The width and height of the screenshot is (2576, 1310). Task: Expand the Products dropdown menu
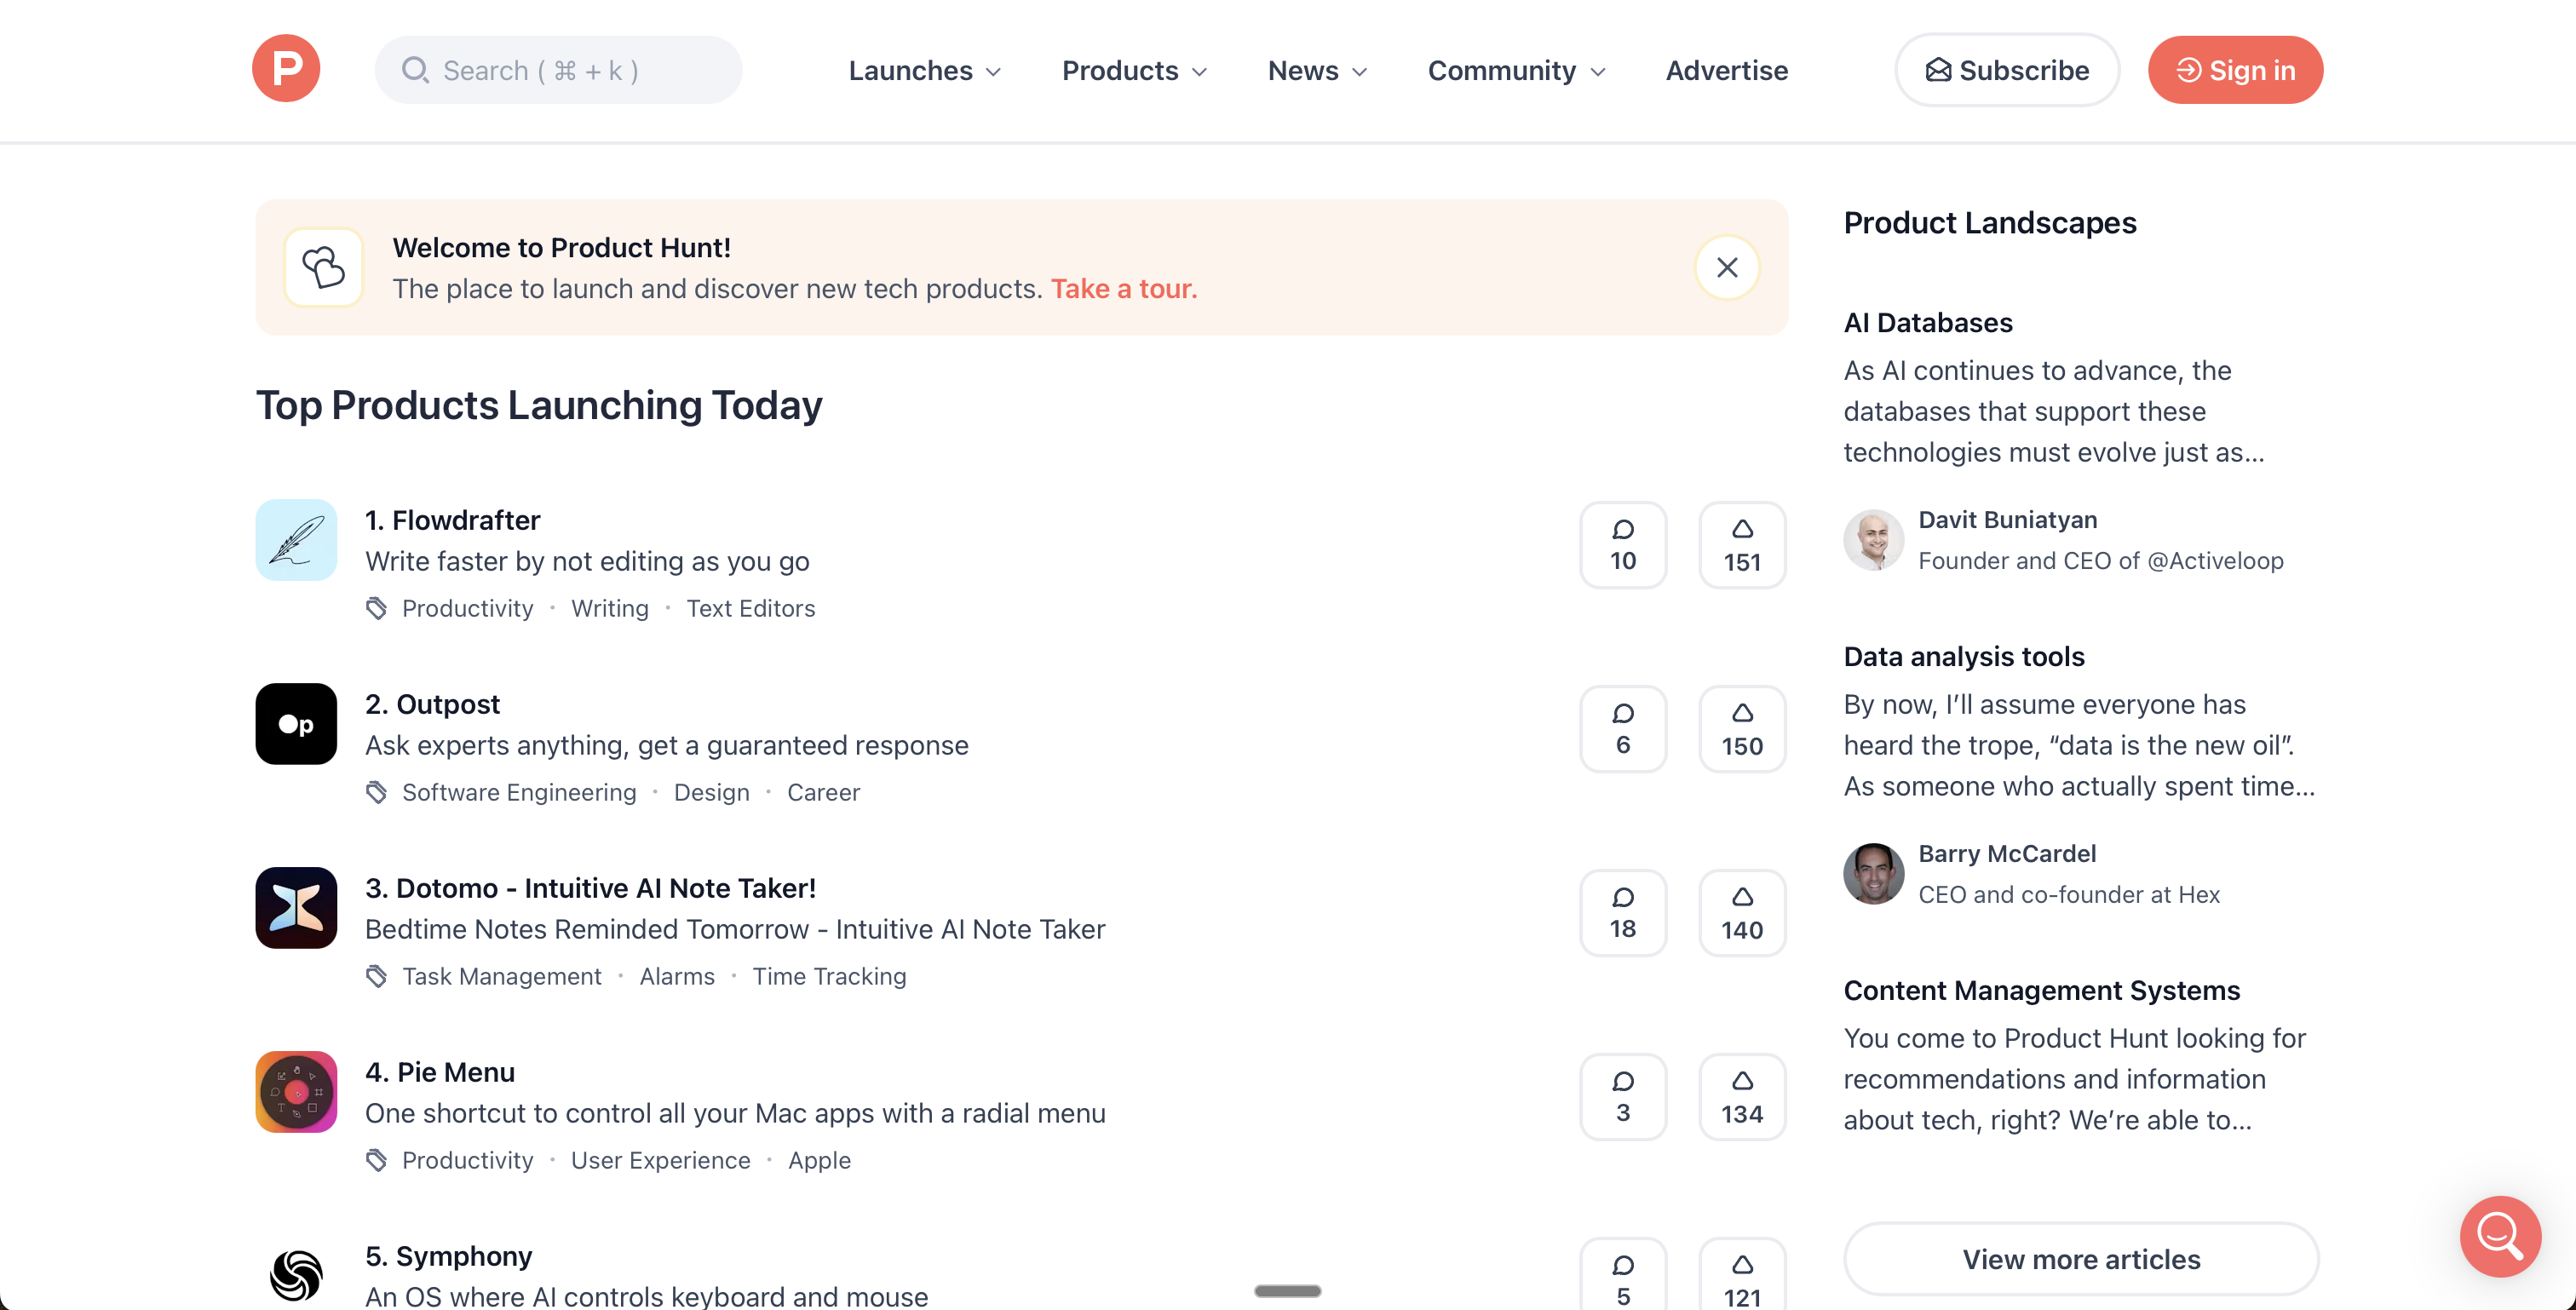pyautogui.click(x=1134, y=70)
